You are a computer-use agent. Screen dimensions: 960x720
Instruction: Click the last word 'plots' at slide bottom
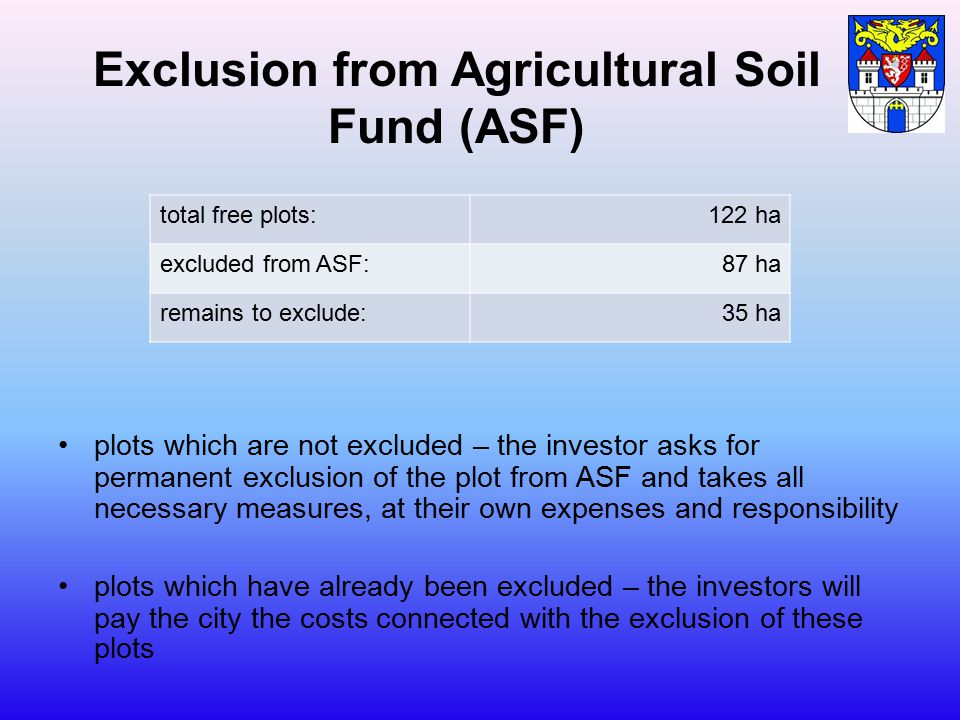coord(124,650)
